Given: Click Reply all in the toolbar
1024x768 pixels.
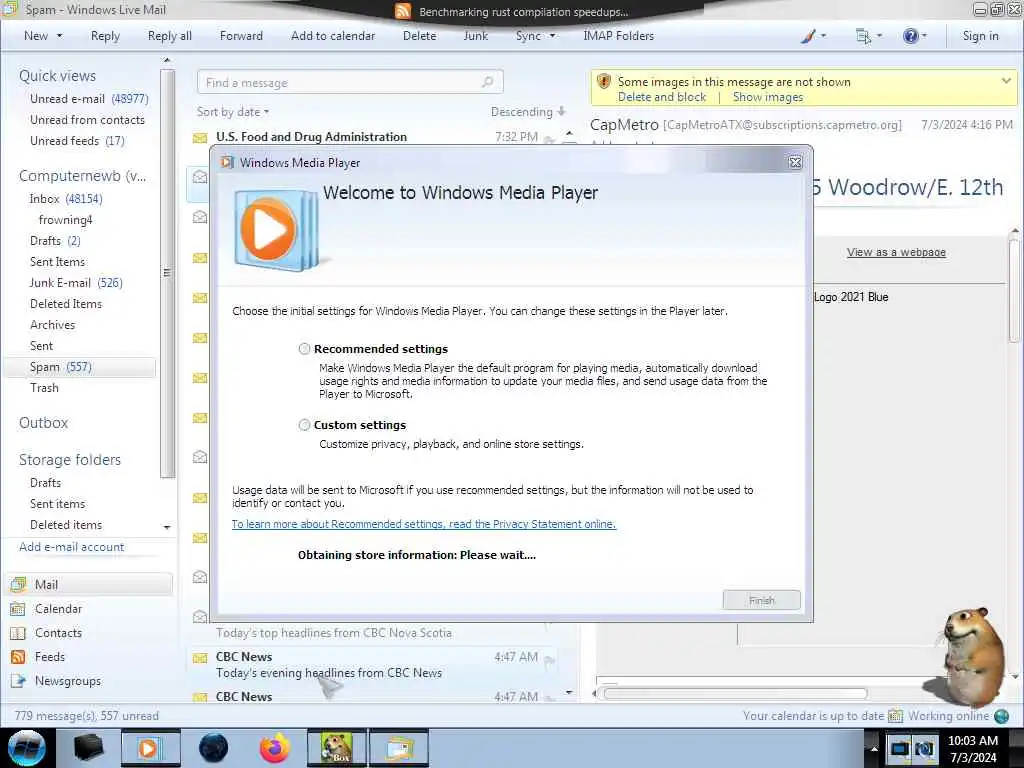Looking at the screenshot, I should 170,36.
